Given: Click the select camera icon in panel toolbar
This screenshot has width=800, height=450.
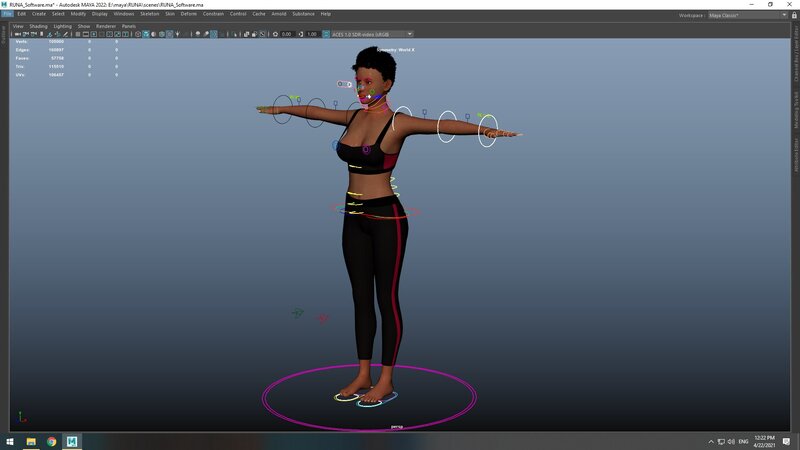Looking at the screenshot, I should [x=16, y=34].
